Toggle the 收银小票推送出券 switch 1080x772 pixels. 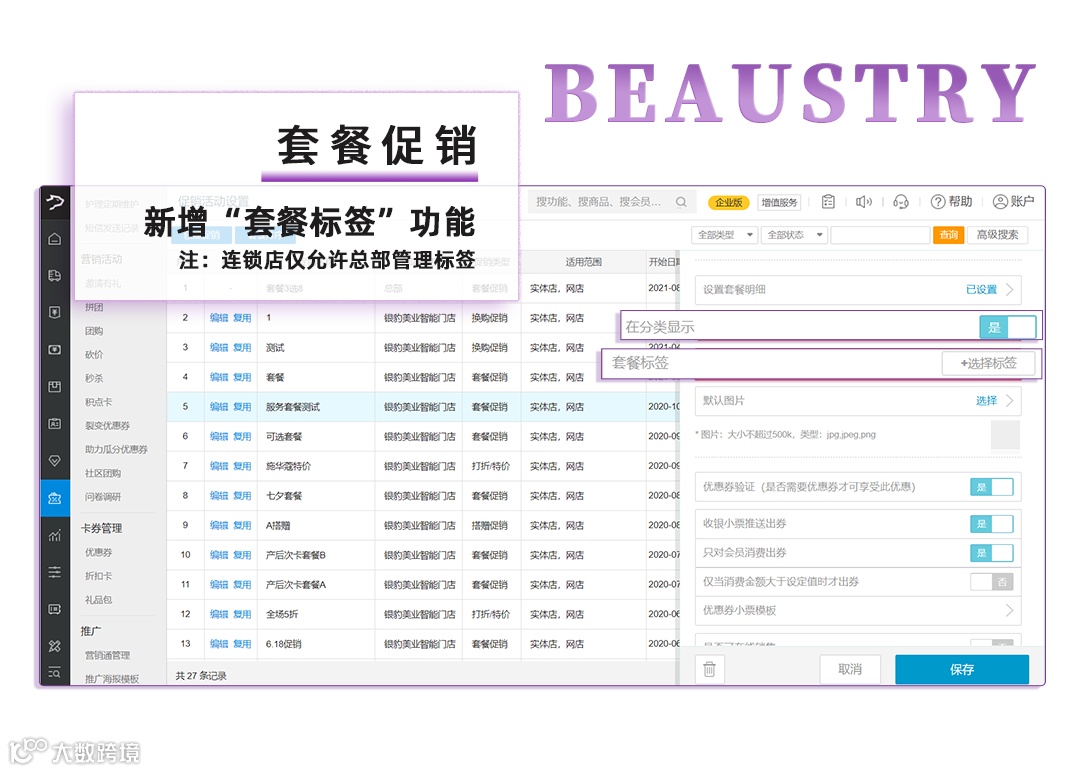[992, 524]
